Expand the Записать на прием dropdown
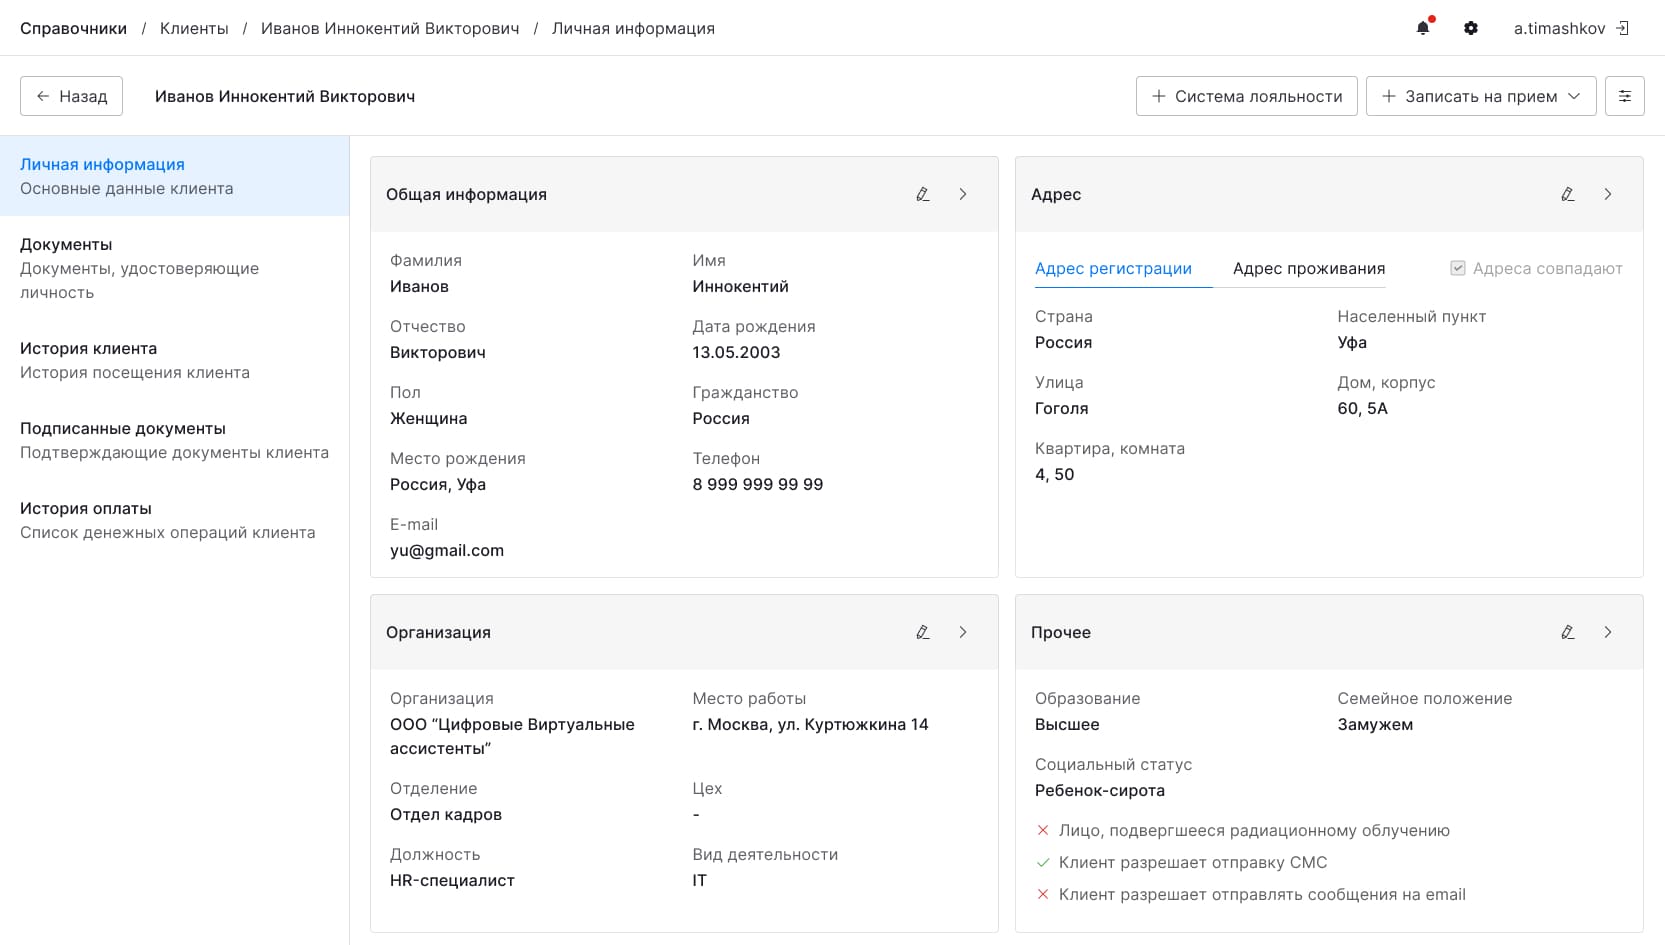Image resolution: width=1665 pixels, height=945 pixels. point(1574,96)
